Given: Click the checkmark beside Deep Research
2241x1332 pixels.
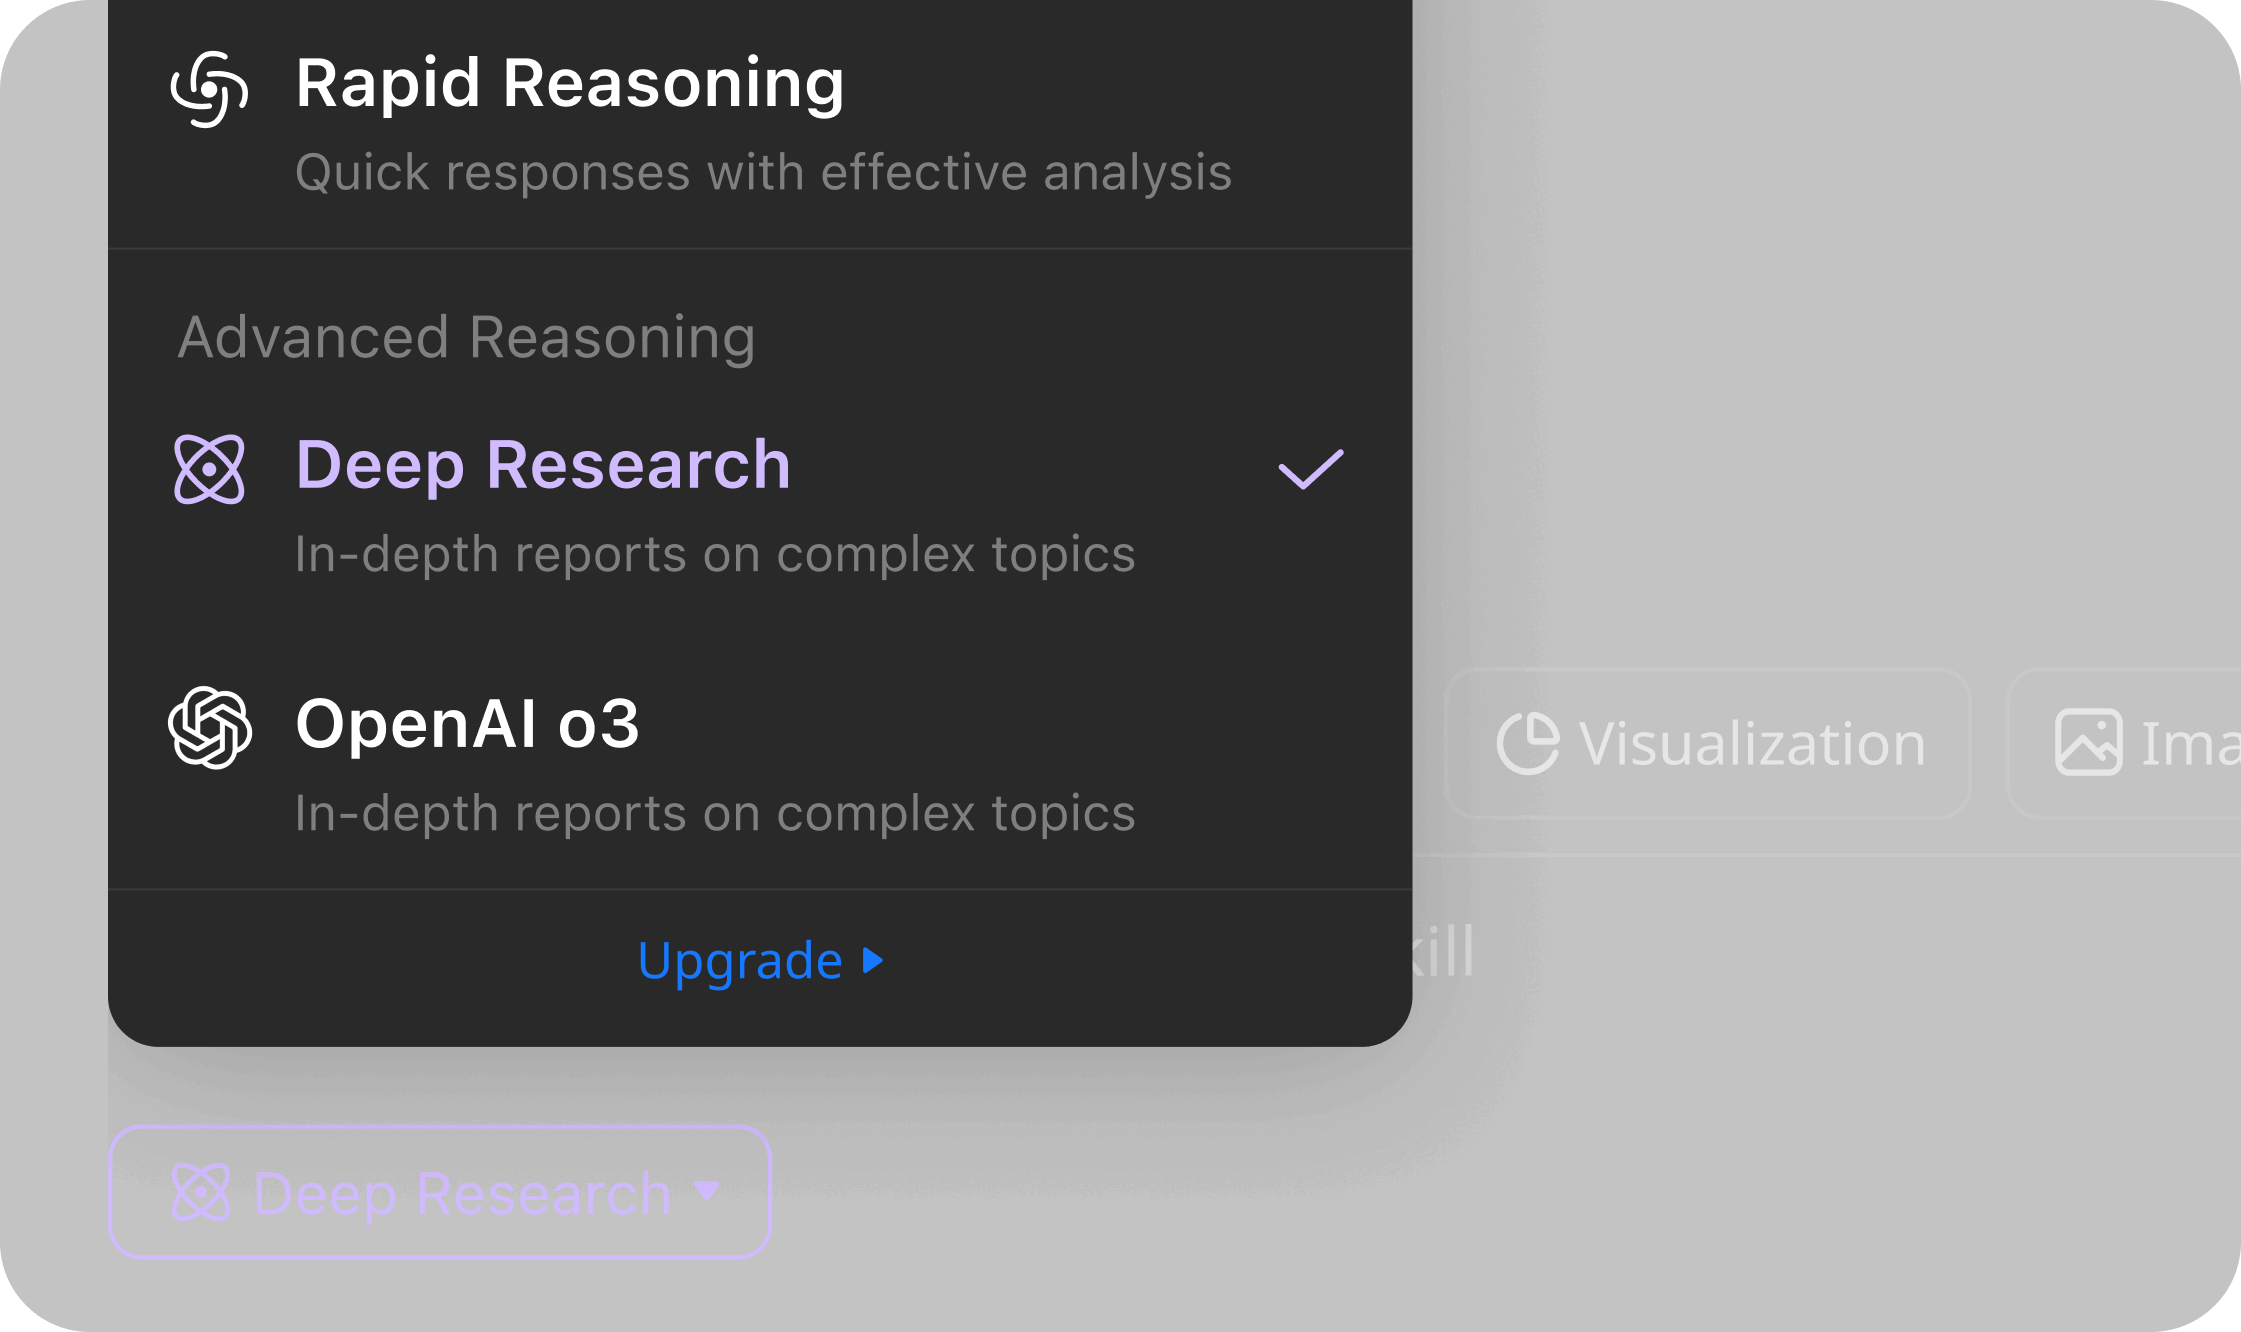Looking at the screenshot, I should pos(1310,469).
